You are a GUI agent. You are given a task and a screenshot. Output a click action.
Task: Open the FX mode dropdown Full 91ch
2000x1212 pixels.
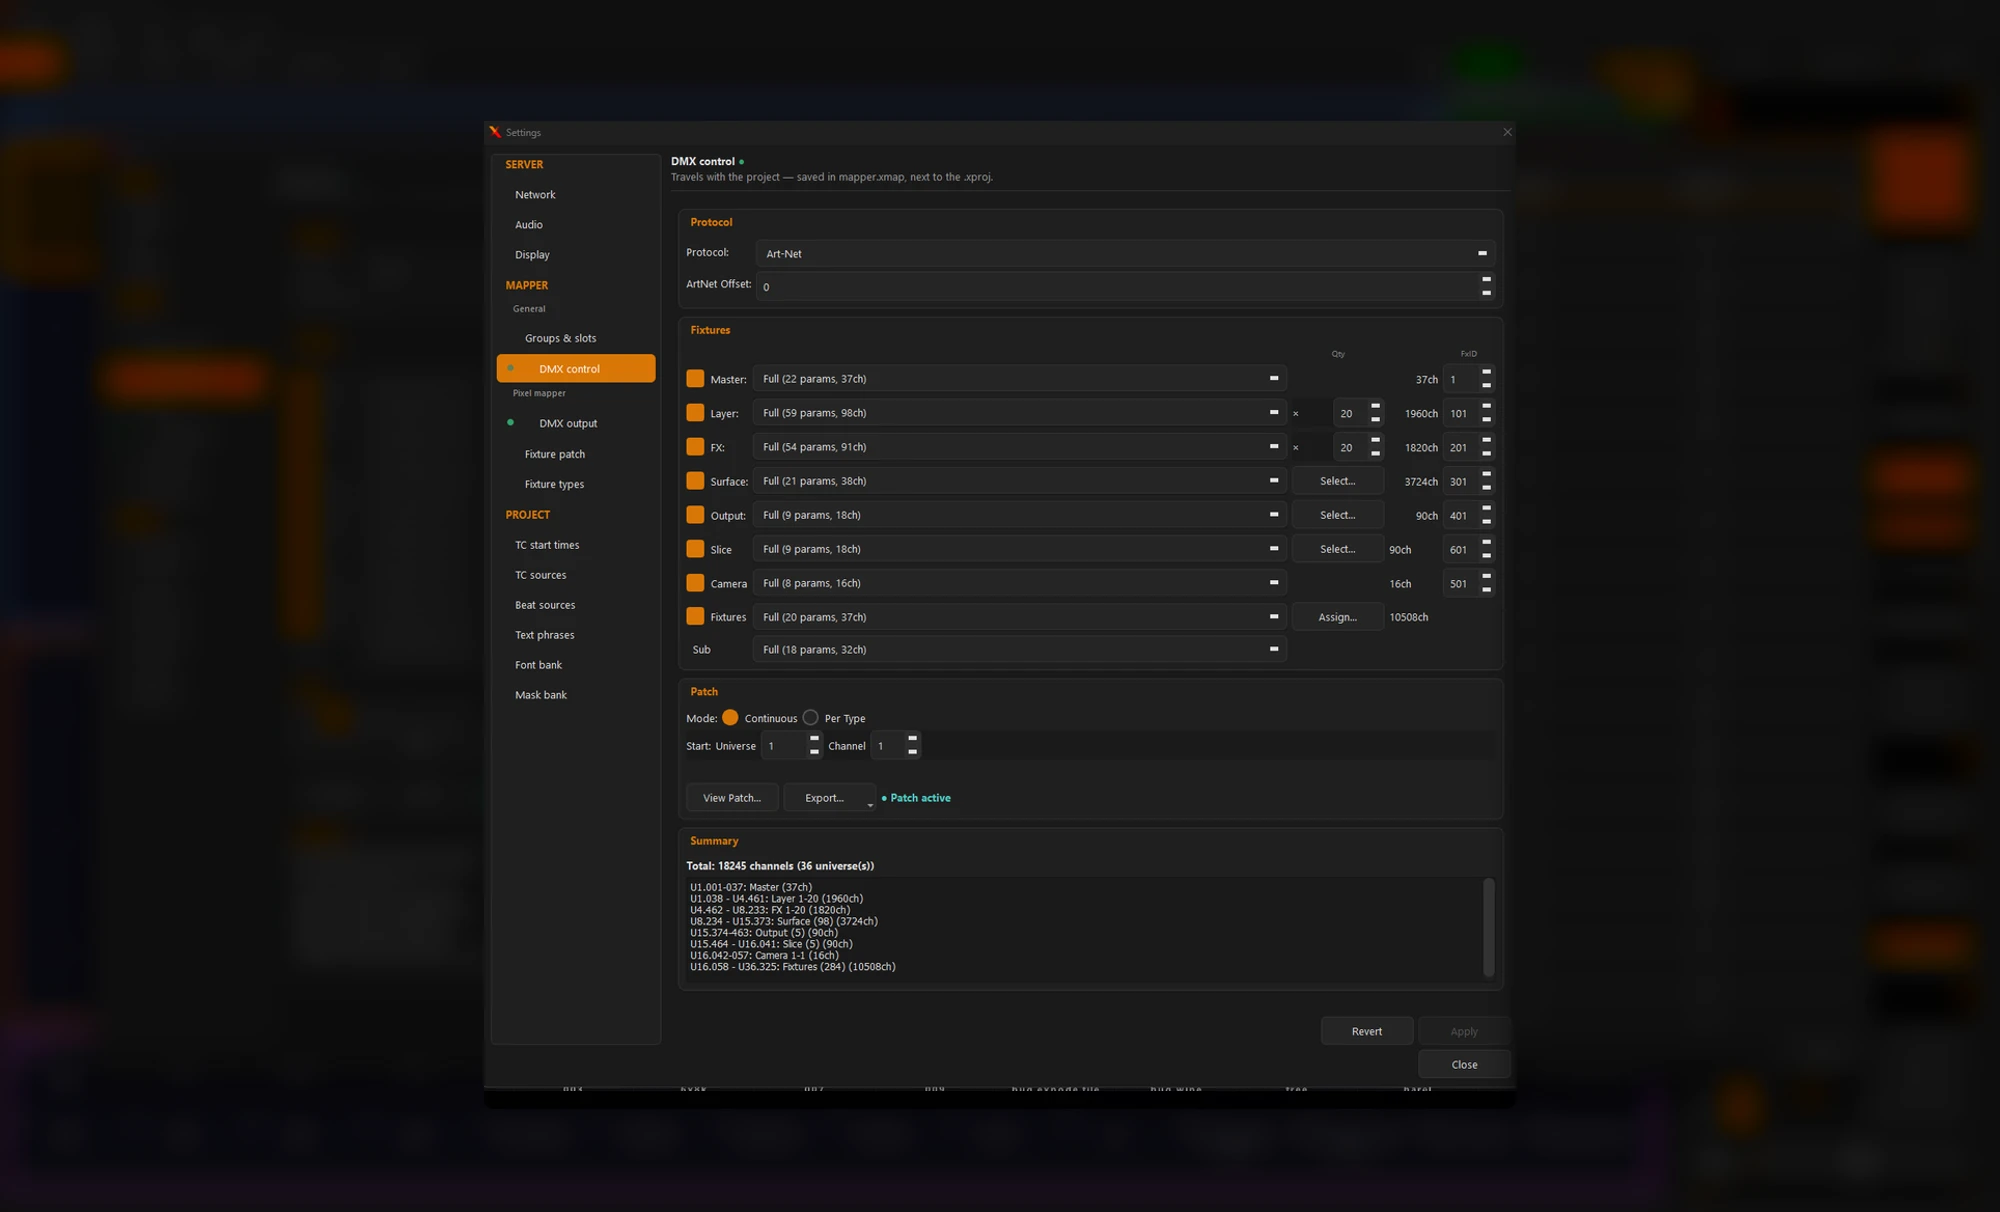(x=1019, y=447)
